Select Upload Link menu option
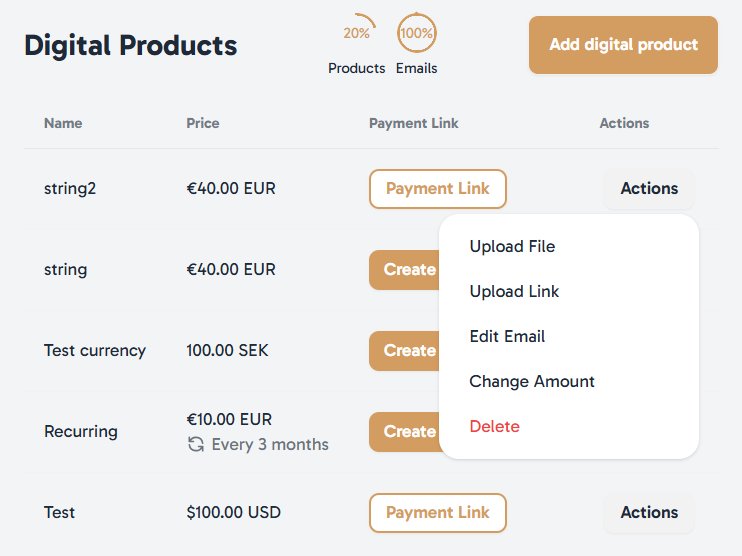This screenshot has width=742, height=556. (x=514, y=291)
